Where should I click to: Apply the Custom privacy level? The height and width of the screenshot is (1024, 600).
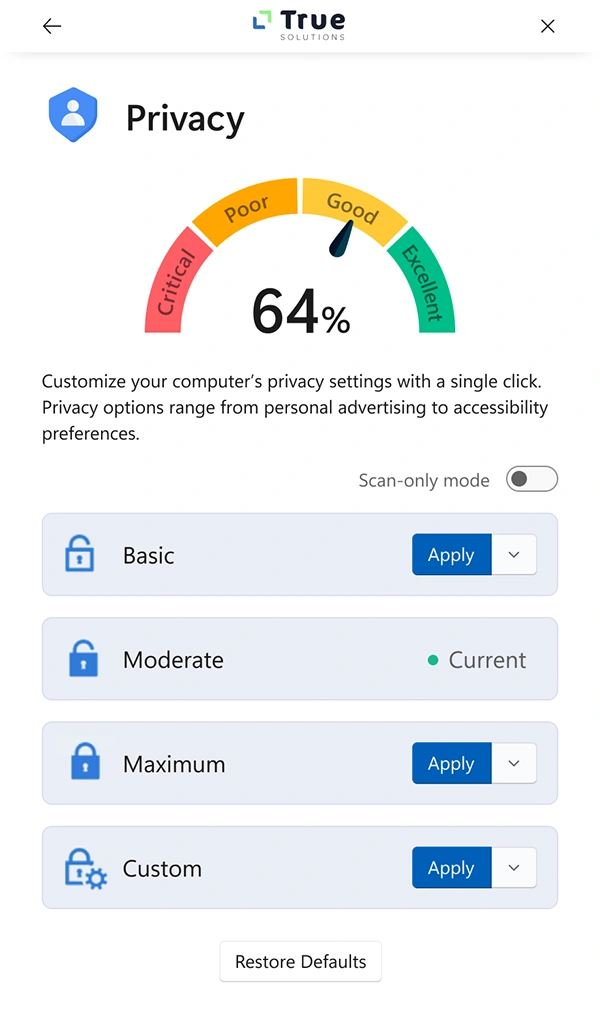(451, 867)
